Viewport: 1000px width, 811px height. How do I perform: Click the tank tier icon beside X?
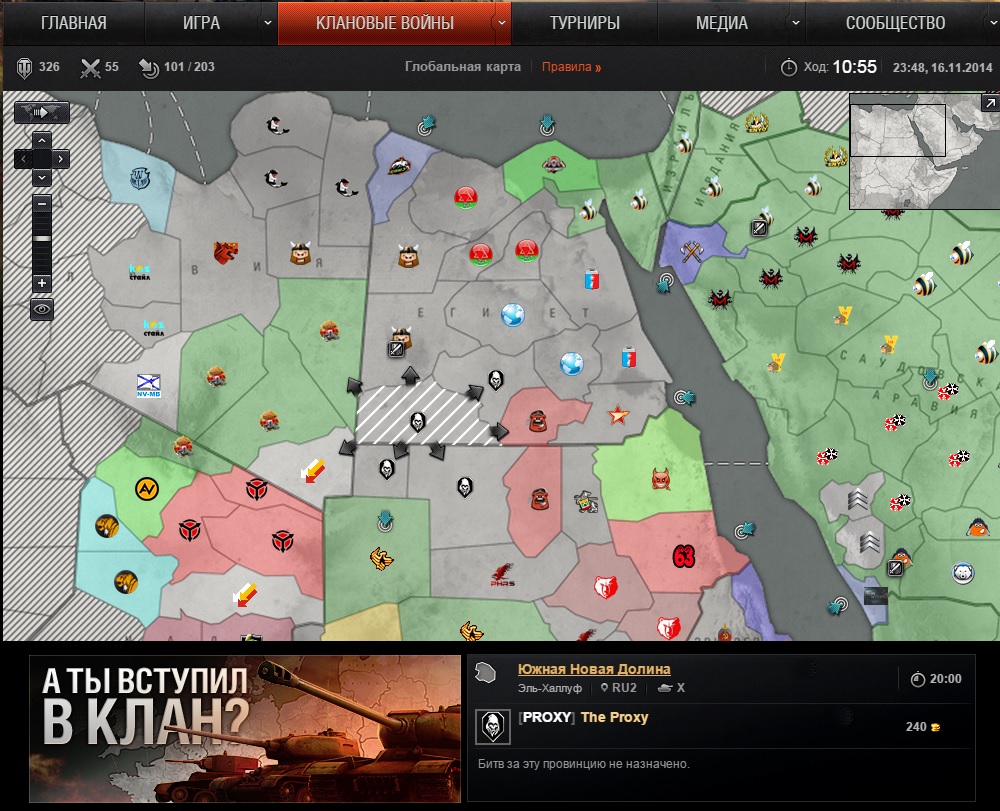pos(665,688)
